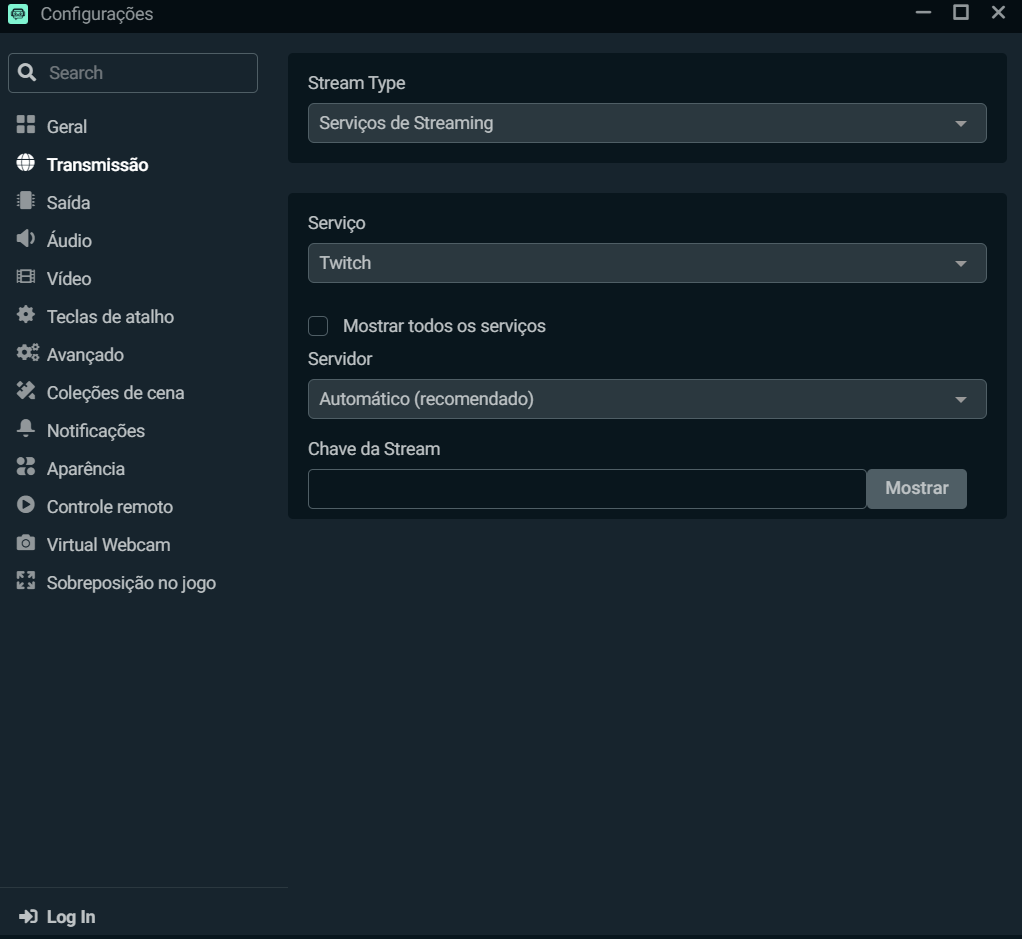Open the Saída settings section

[68, 203]
